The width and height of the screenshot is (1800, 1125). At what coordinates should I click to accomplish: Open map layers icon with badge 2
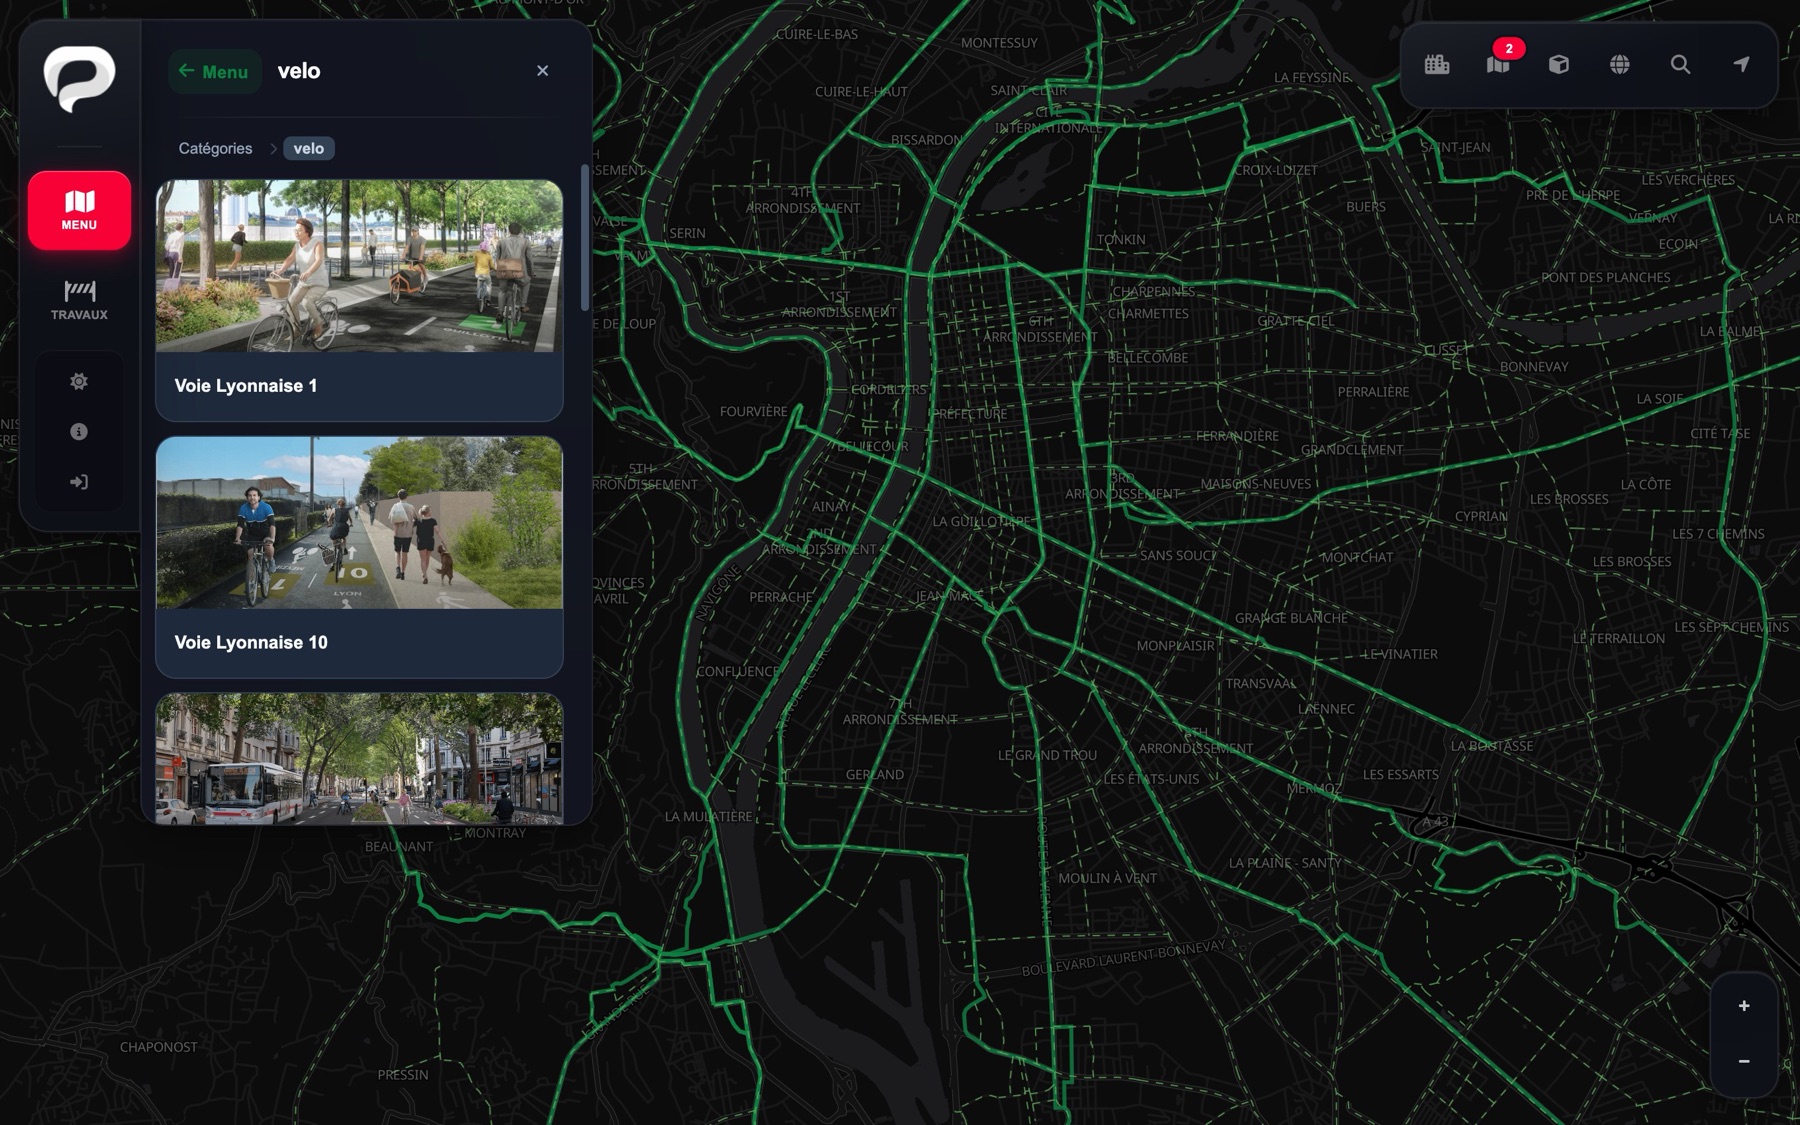click(x=1498, y=64)
